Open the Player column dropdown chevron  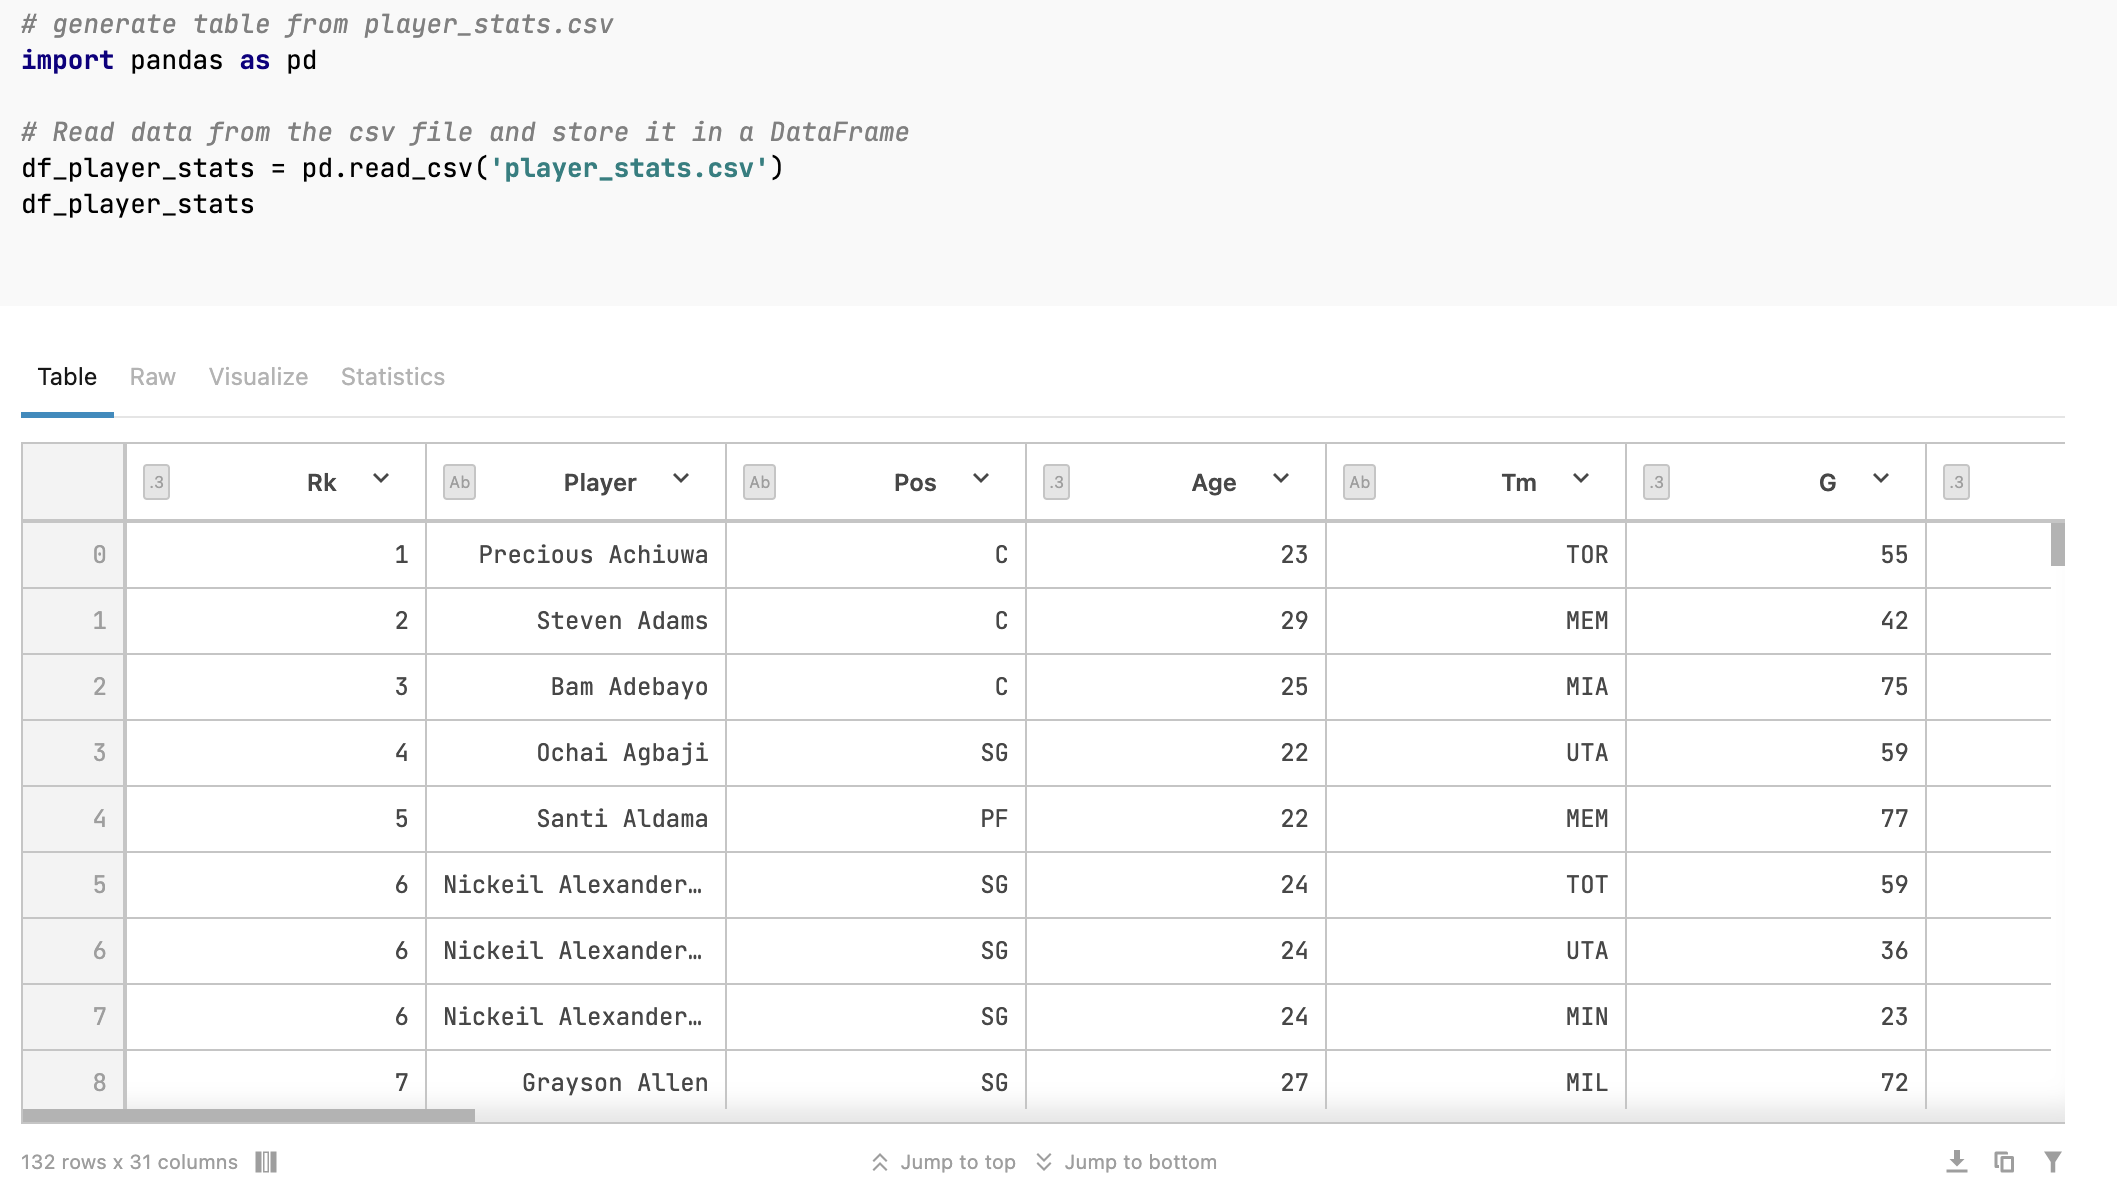(681, 479)
